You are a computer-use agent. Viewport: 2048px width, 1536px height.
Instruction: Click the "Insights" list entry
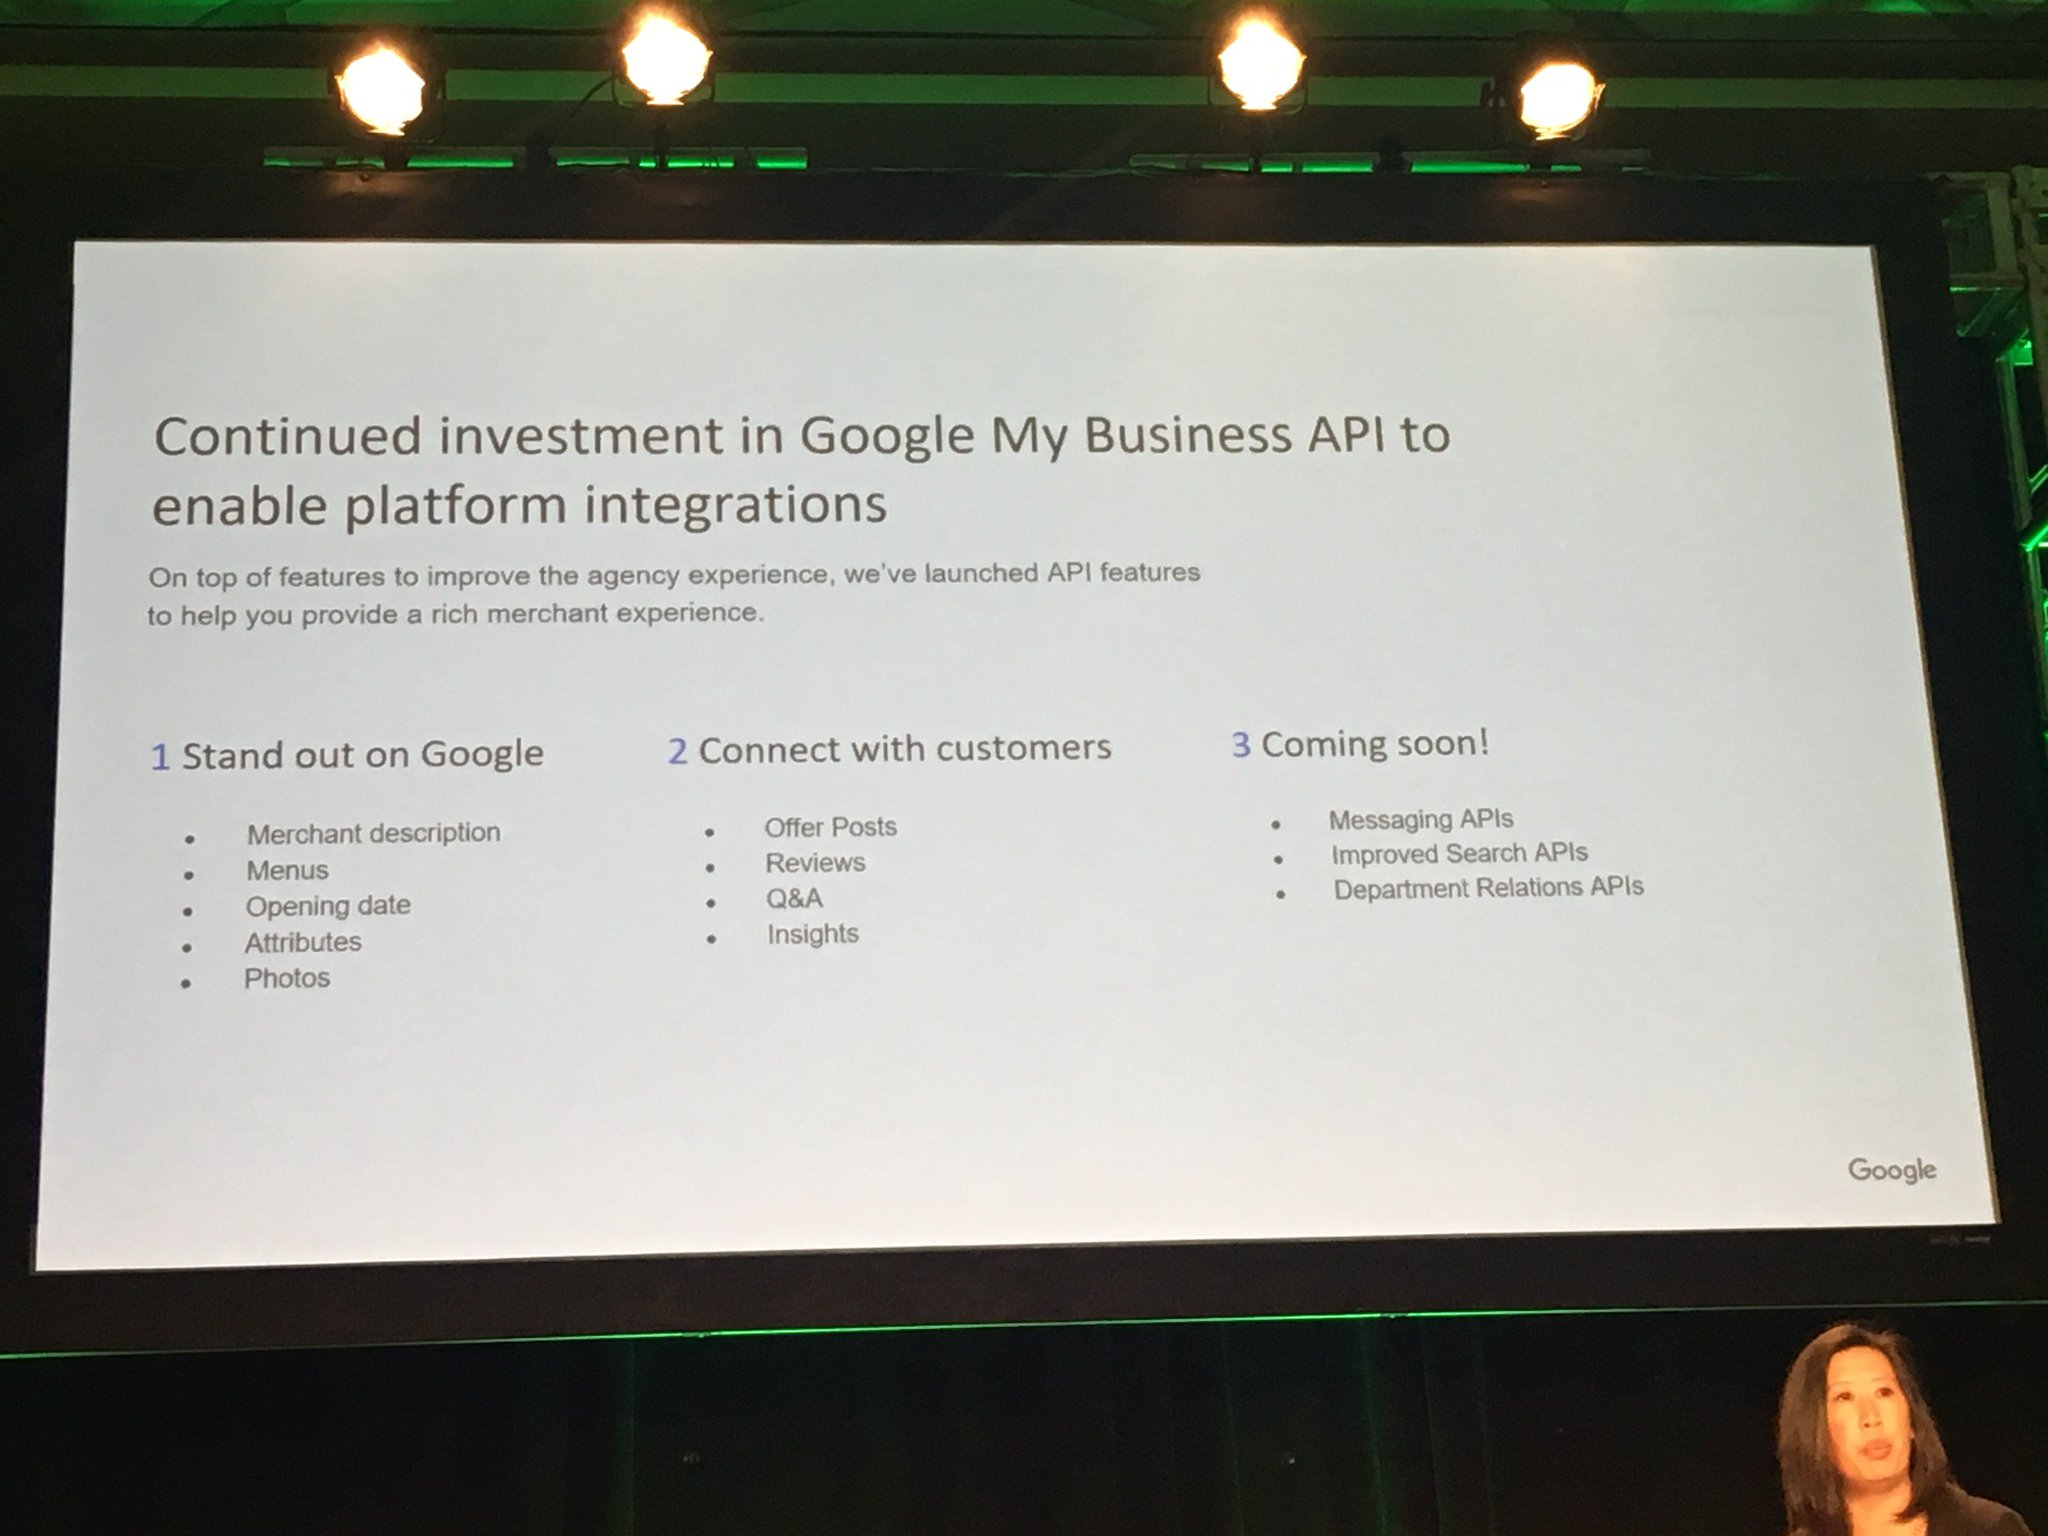coord(812,934)
